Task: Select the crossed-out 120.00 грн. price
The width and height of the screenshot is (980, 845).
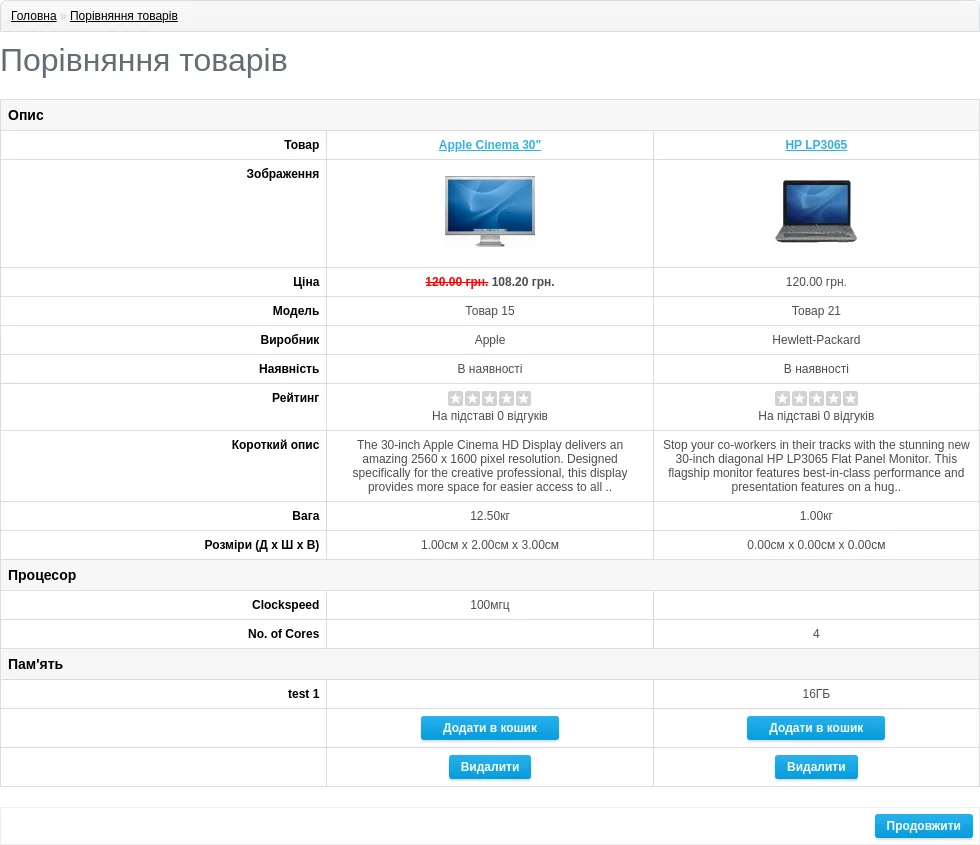Action: (x=456, y=282)
